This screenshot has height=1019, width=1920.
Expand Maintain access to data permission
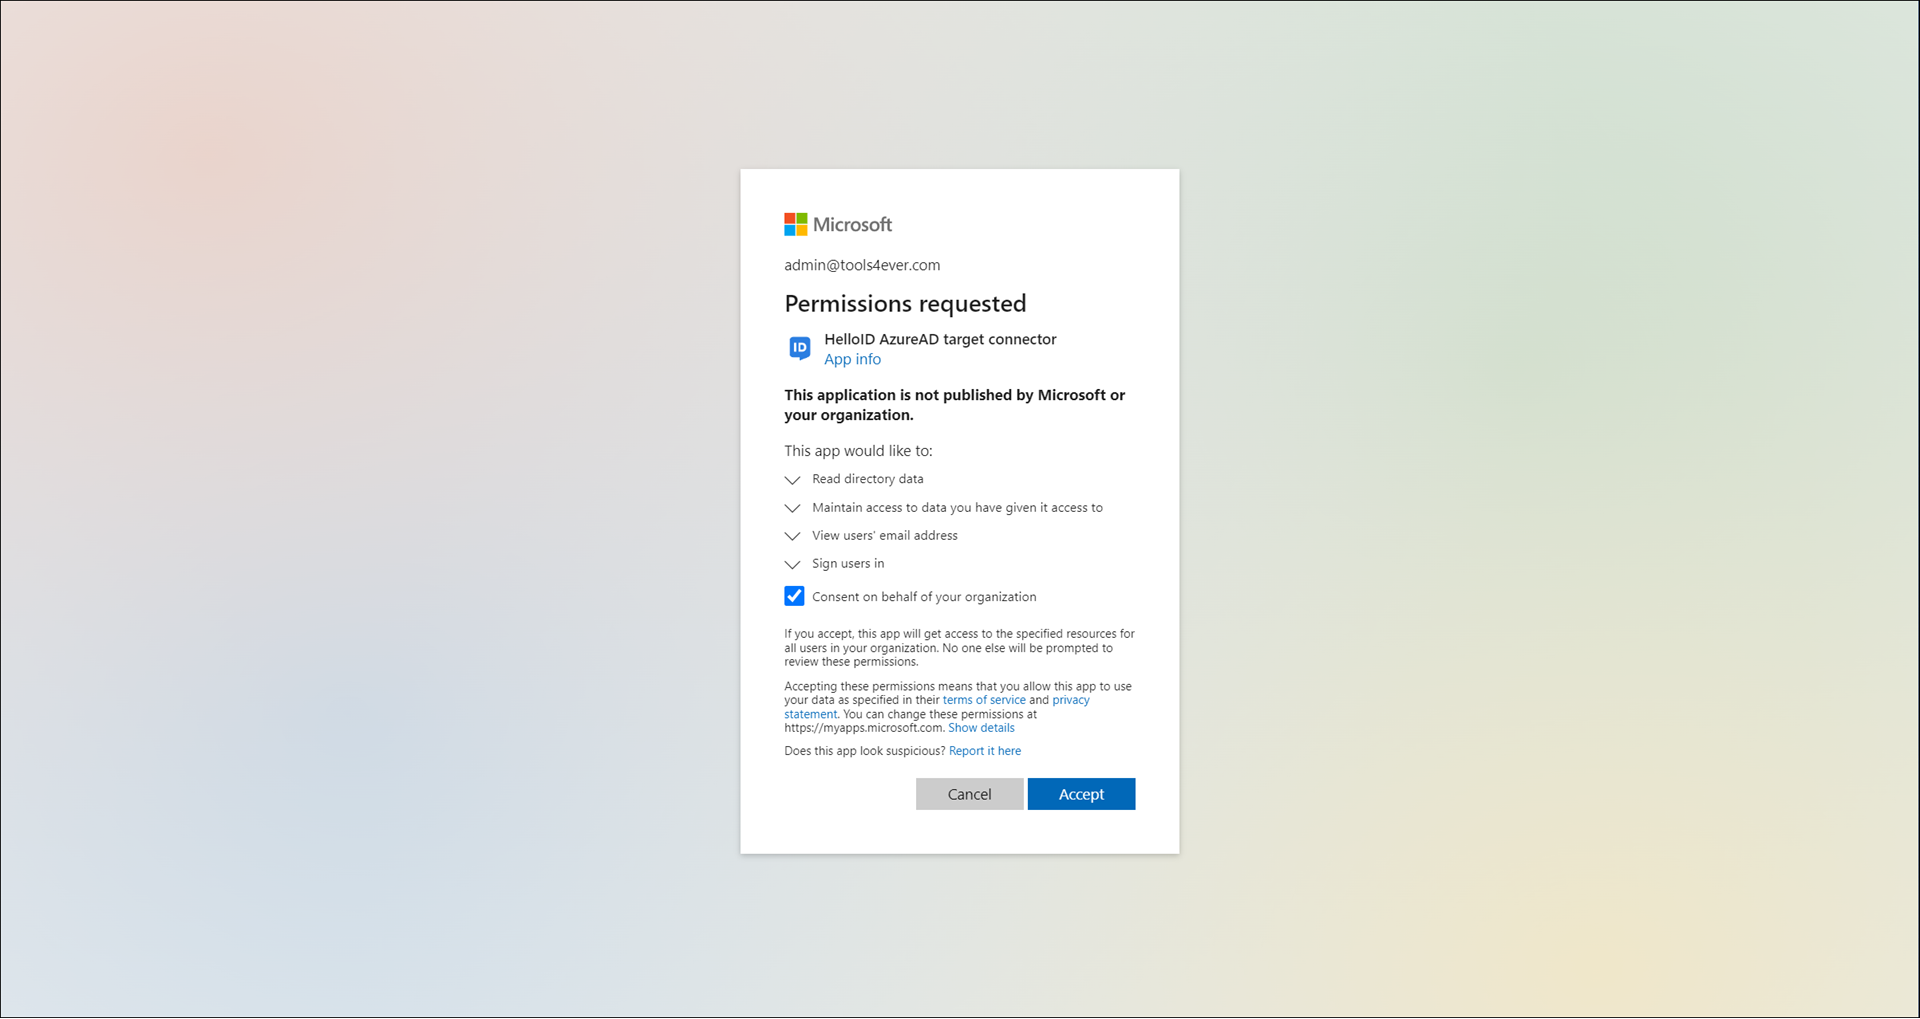click(x=793, y=508)
